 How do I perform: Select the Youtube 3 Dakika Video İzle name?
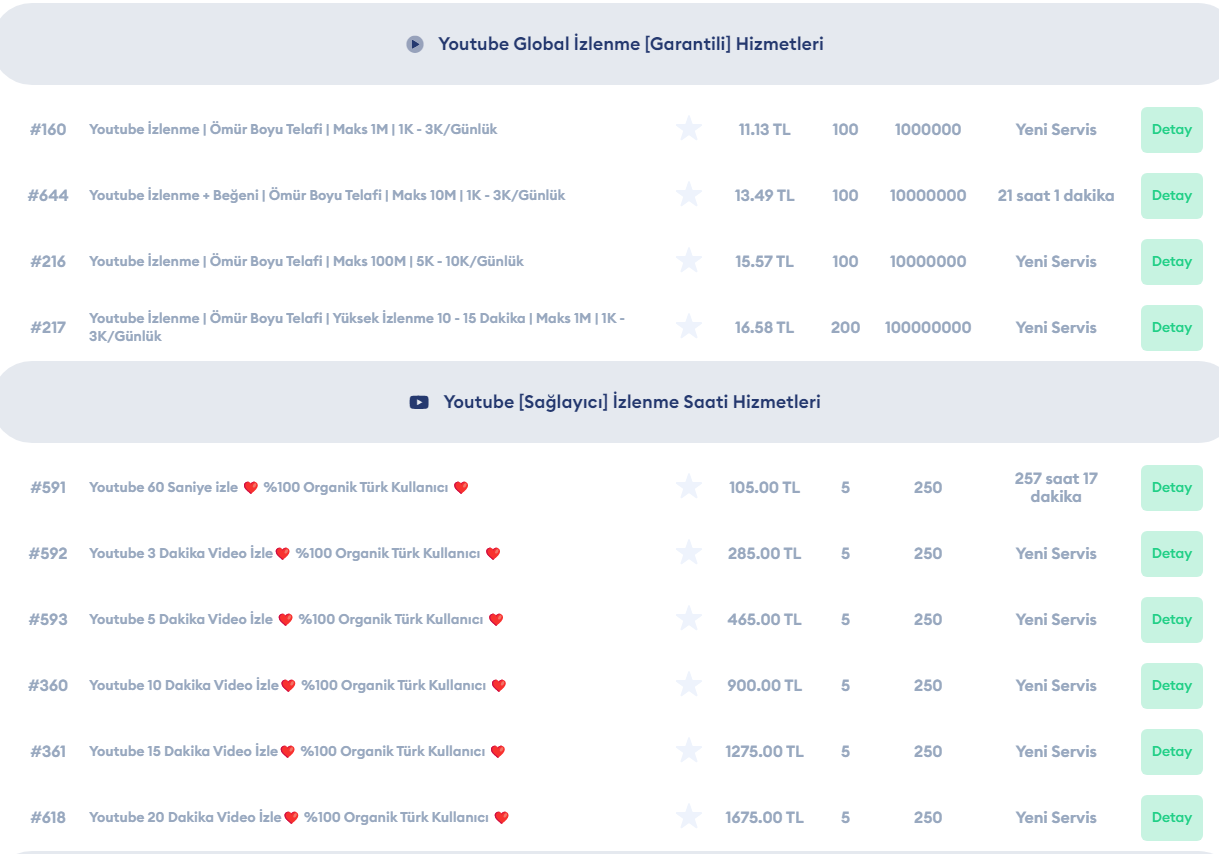295,553
